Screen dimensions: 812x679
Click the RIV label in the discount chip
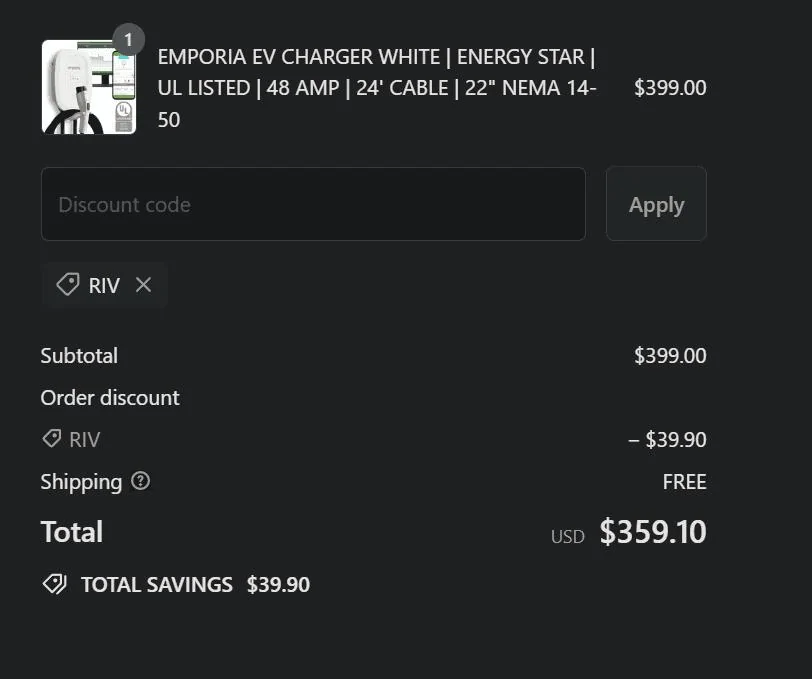point(104,286)
